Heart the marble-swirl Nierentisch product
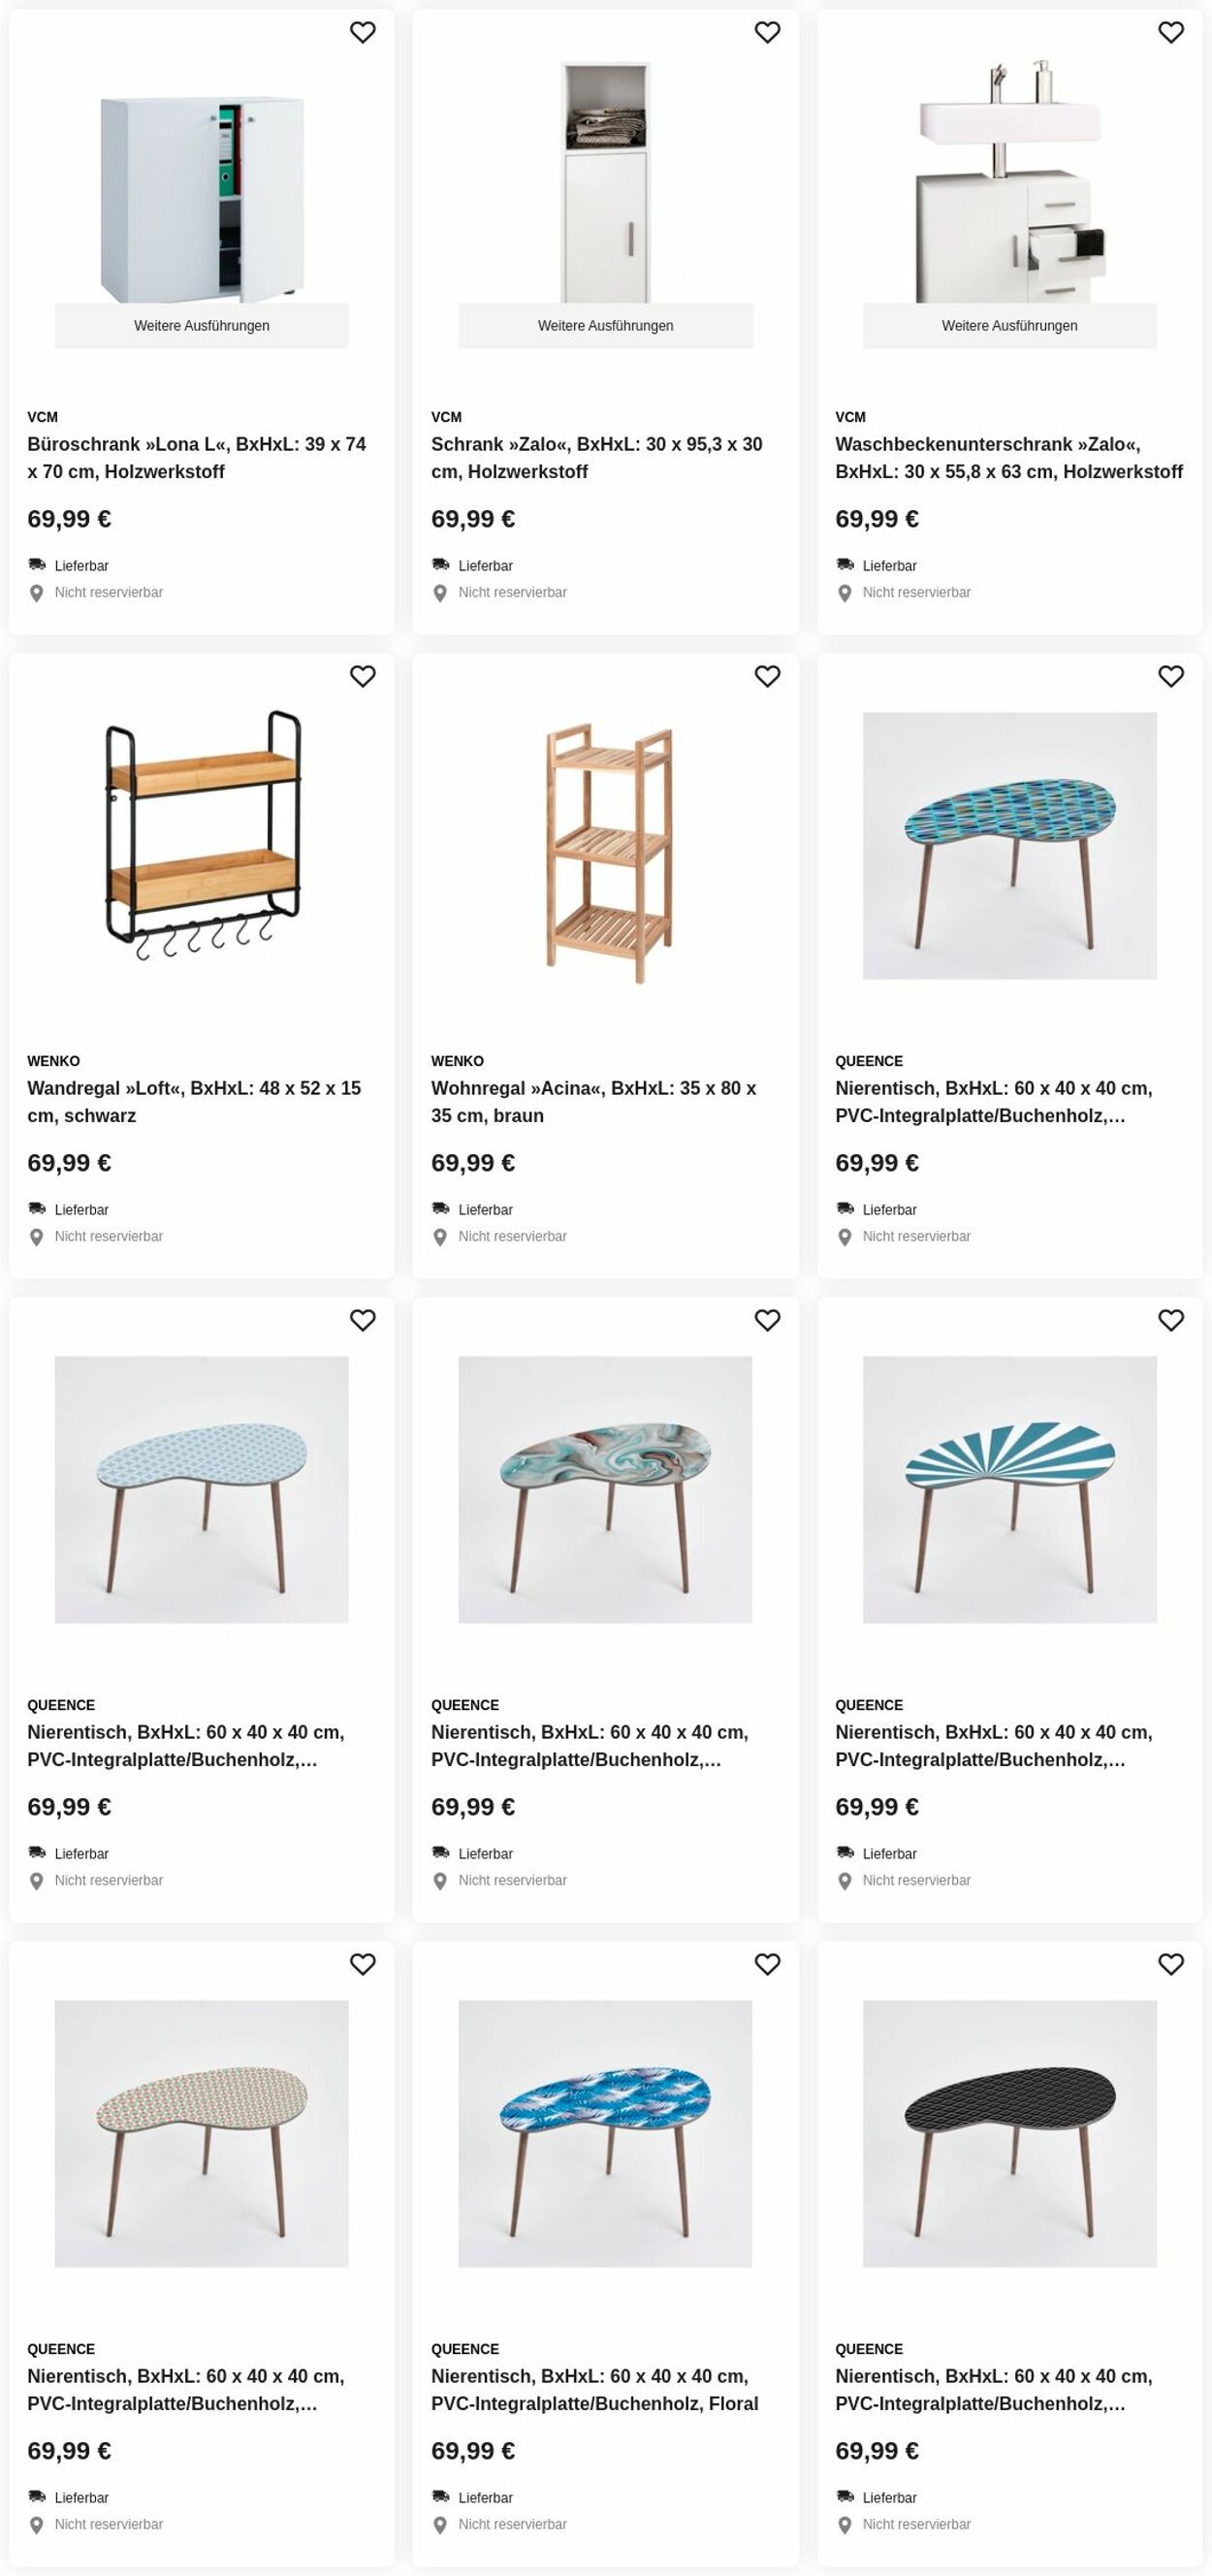1212x2576 pixels. point(767,1321)
